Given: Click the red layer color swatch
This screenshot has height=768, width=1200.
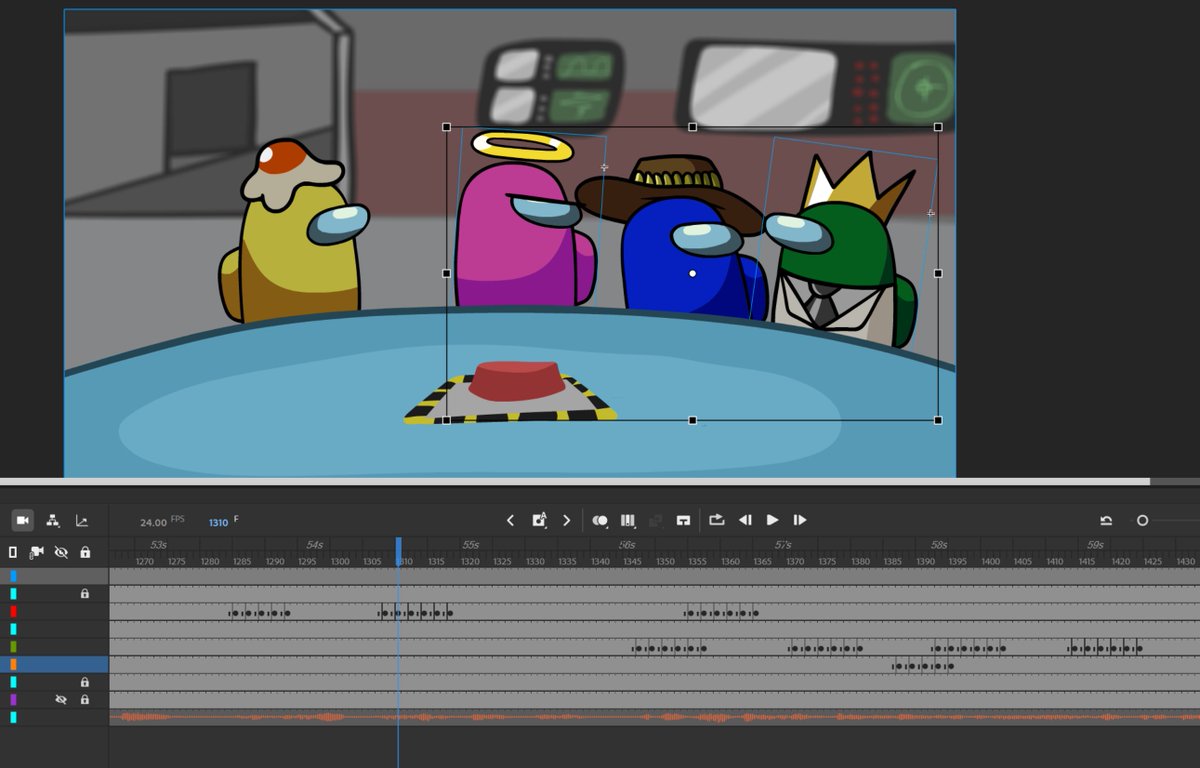Looking at the screenshot, I should pos(13,611).
